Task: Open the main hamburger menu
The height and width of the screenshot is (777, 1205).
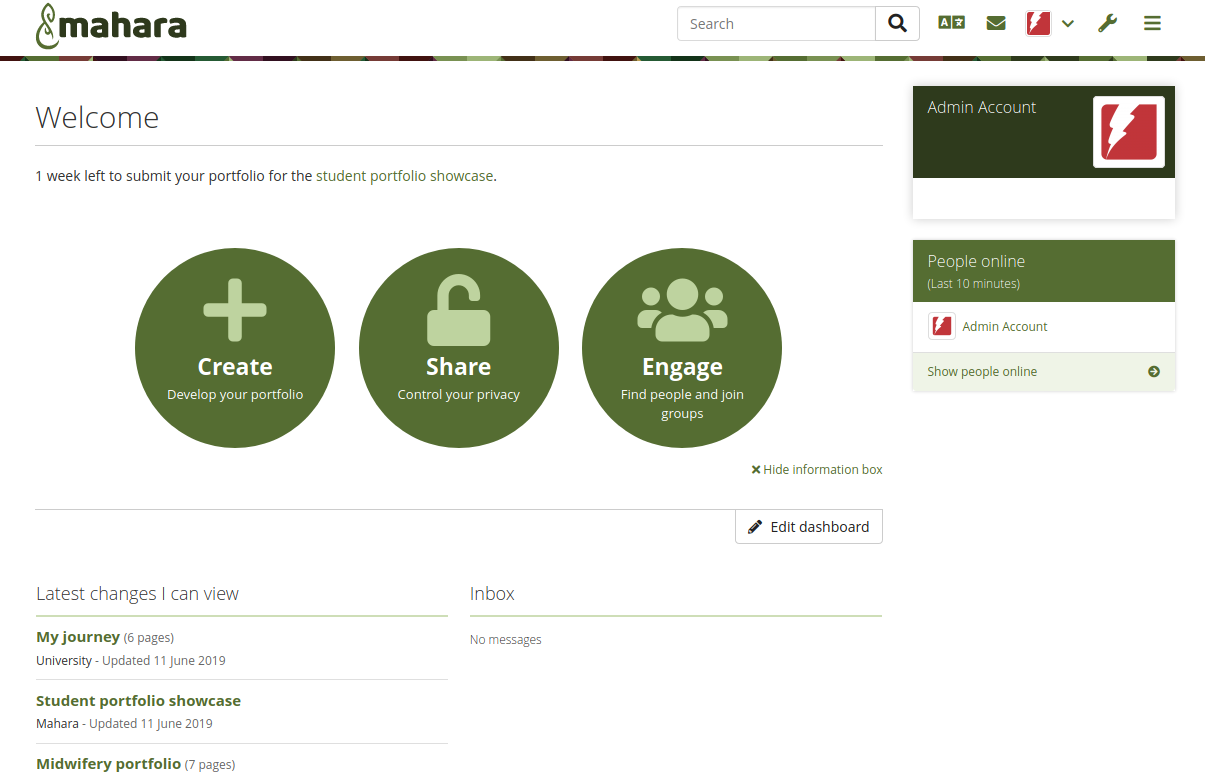Action: click(1152, 23)
